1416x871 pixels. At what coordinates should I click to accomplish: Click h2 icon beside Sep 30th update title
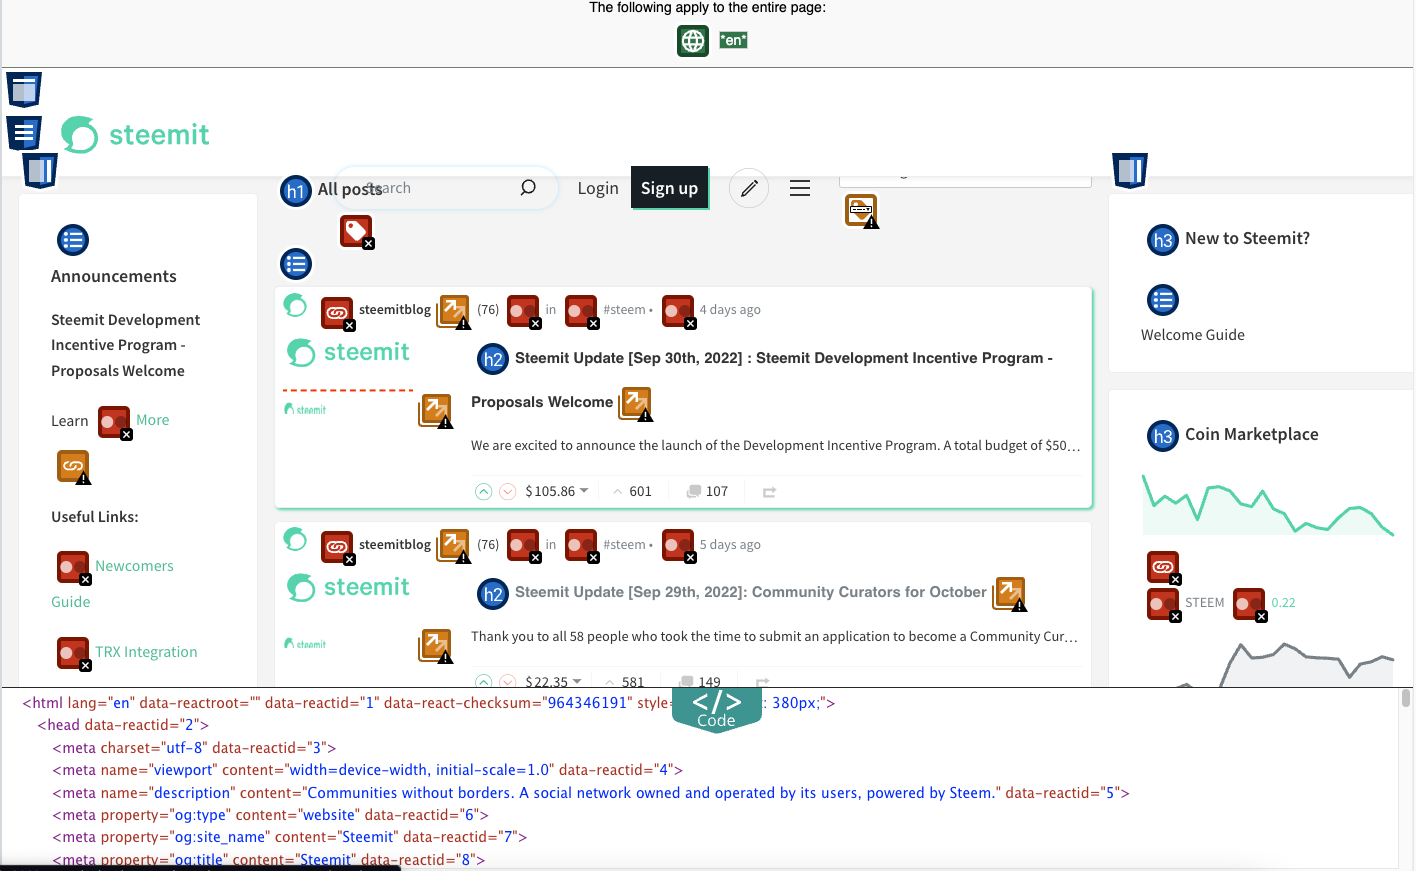point(493,360)
